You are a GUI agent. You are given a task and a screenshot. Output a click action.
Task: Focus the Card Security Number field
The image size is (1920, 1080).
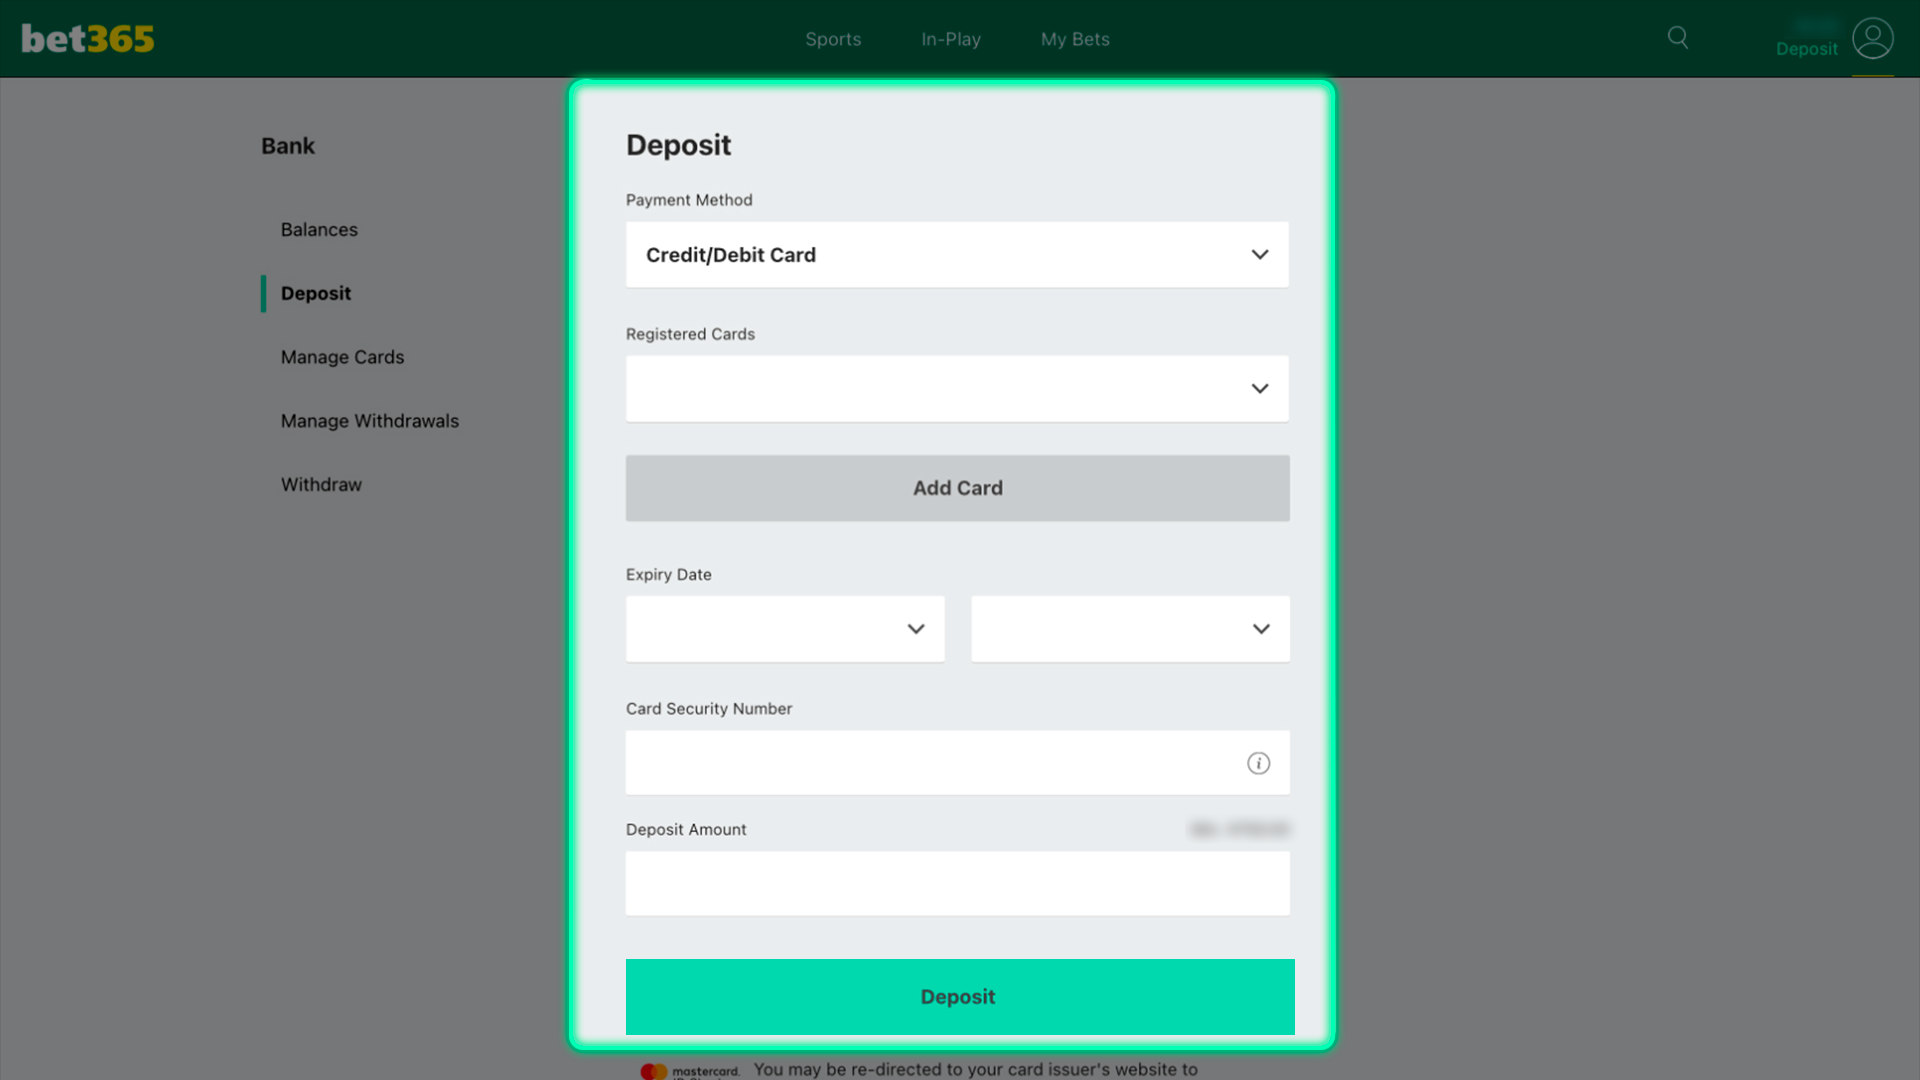(957, 763)
